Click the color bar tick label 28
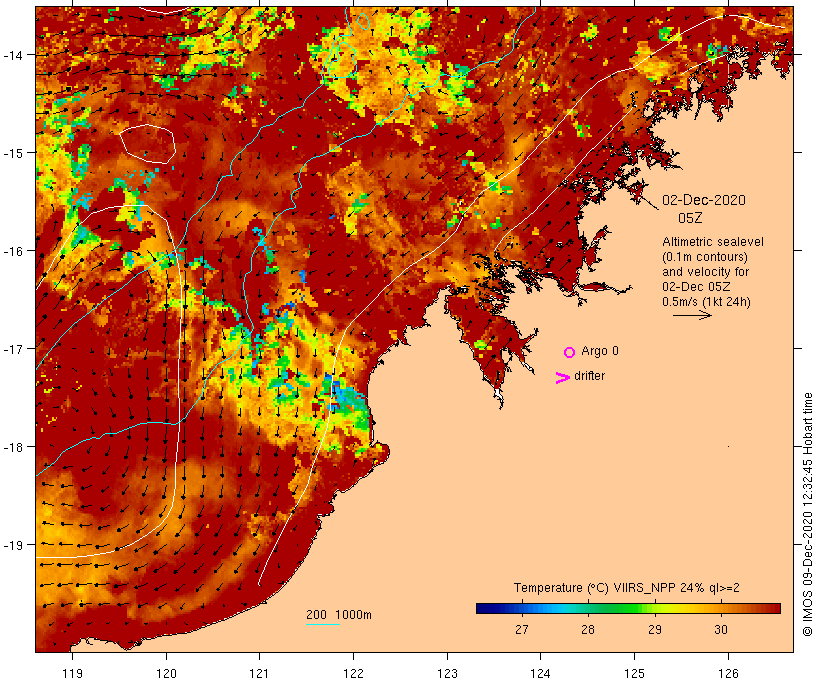The height and width of the screenshot is (680, 820). [588, 630]
